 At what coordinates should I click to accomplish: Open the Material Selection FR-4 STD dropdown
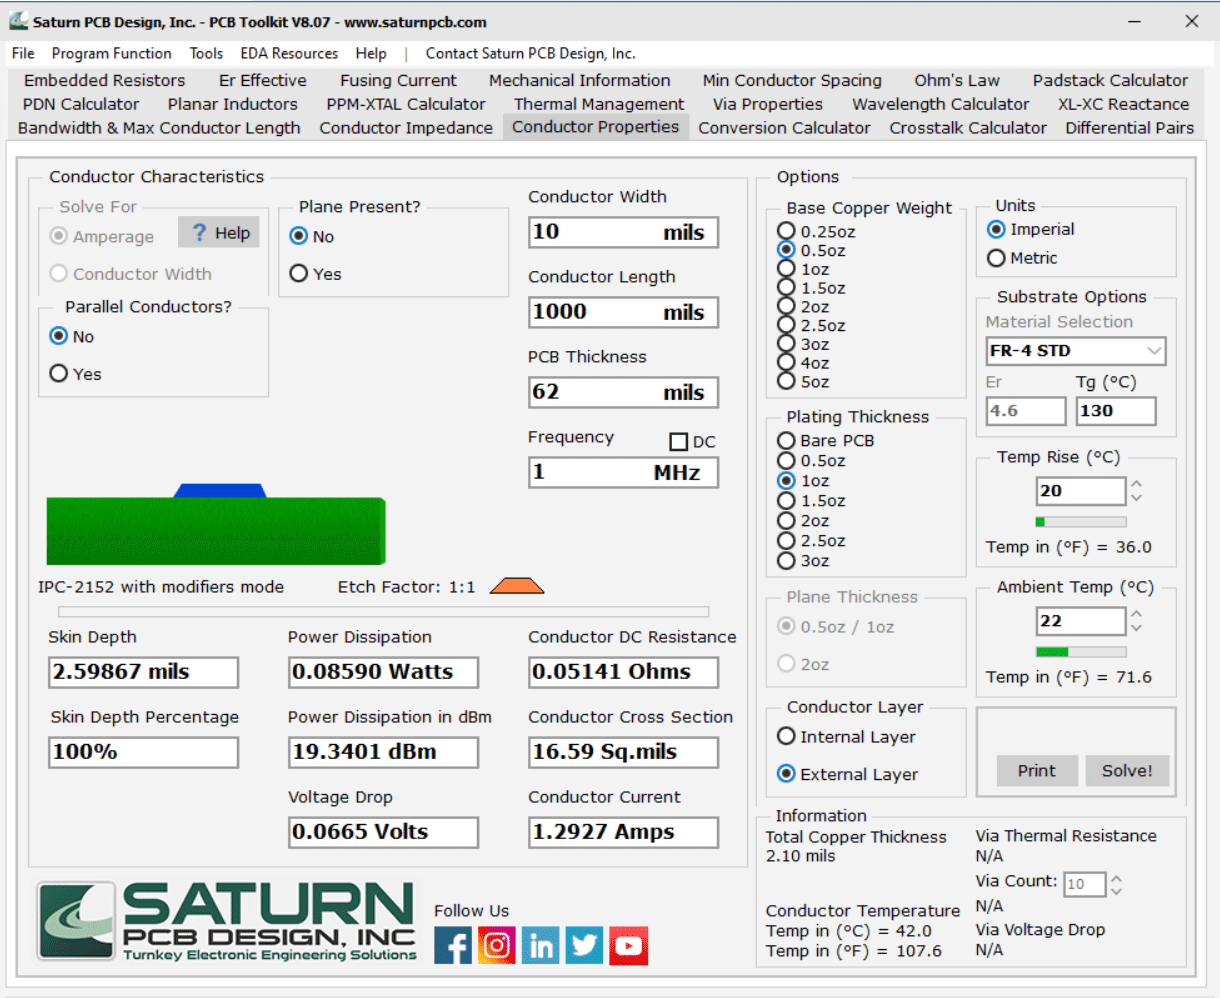(x=1075, y=351)
